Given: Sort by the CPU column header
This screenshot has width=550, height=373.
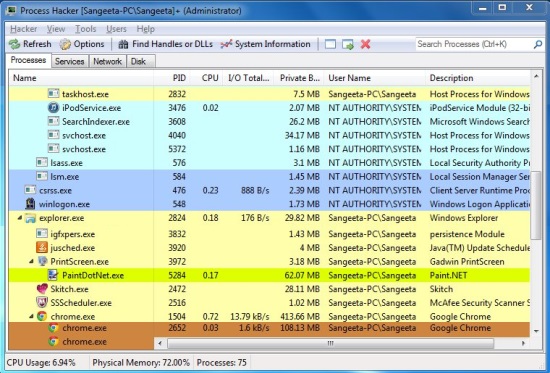Looking at the screenshot, I should (x=210, y=78).
